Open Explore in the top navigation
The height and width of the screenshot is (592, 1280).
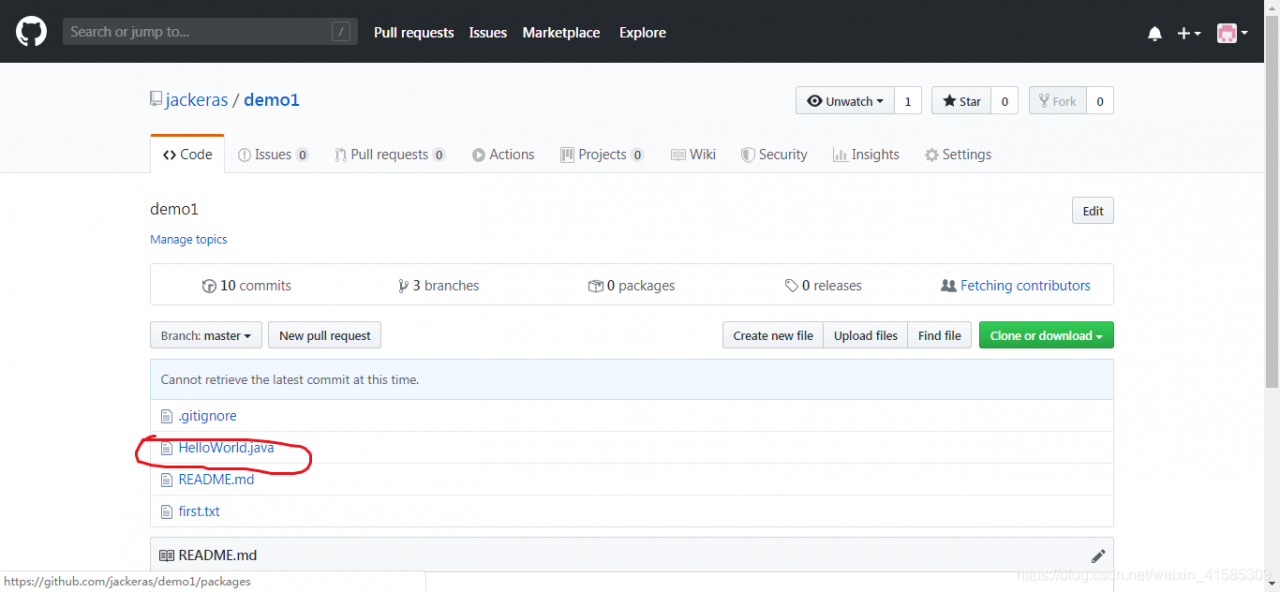(642, 32)
